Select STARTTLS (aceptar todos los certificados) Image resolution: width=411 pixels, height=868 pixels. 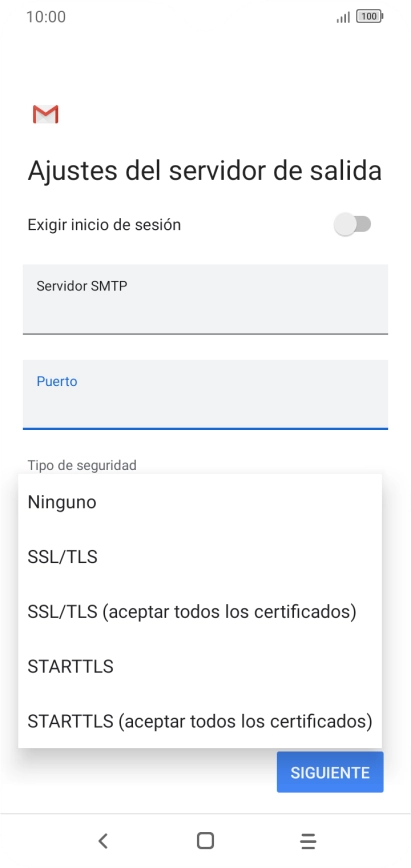(x=200, y=721)
